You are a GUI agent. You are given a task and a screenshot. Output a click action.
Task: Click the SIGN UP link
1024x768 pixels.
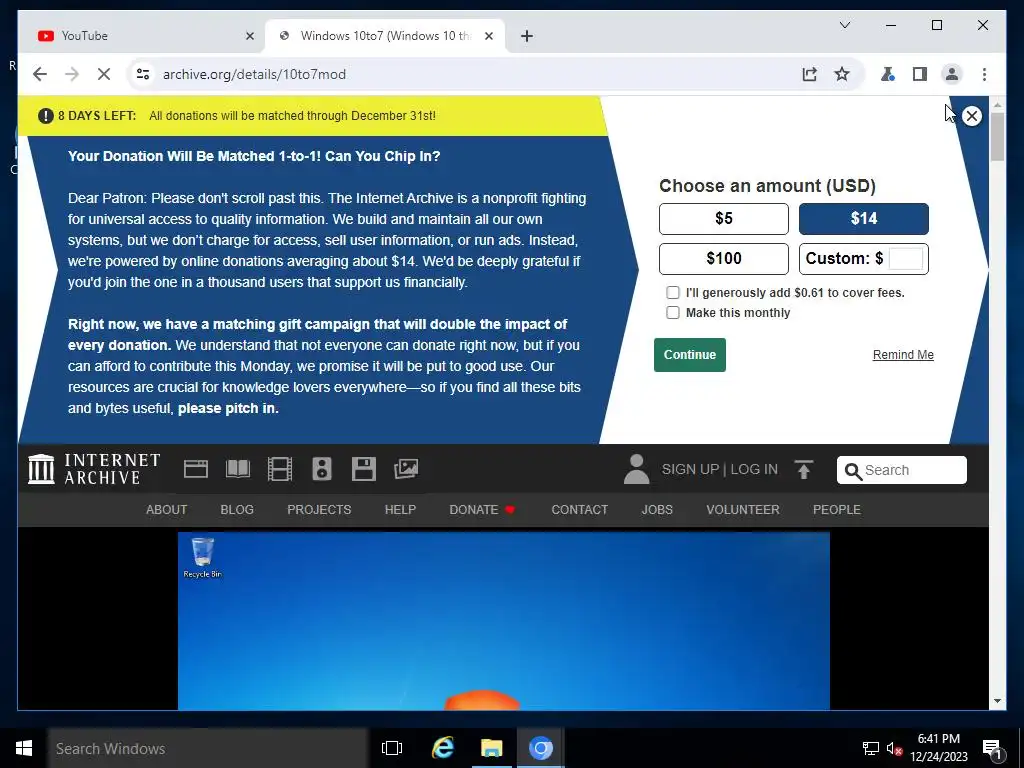690,470
